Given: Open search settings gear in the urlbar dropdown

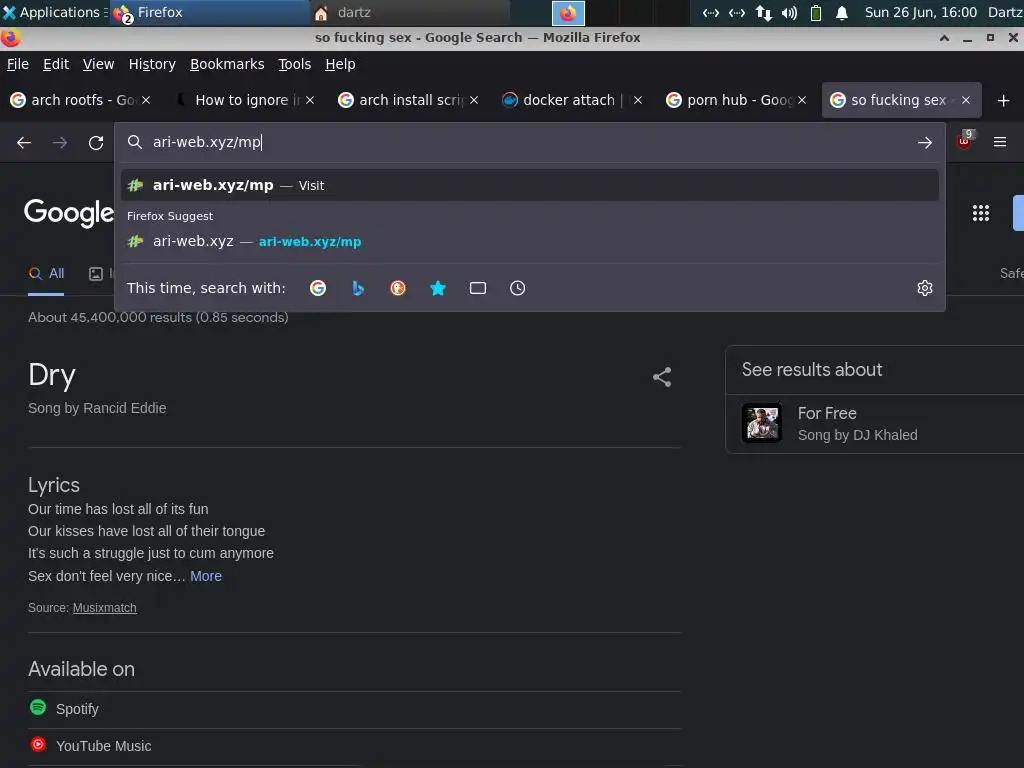Looking at the screenshot, I should [925, 288].
